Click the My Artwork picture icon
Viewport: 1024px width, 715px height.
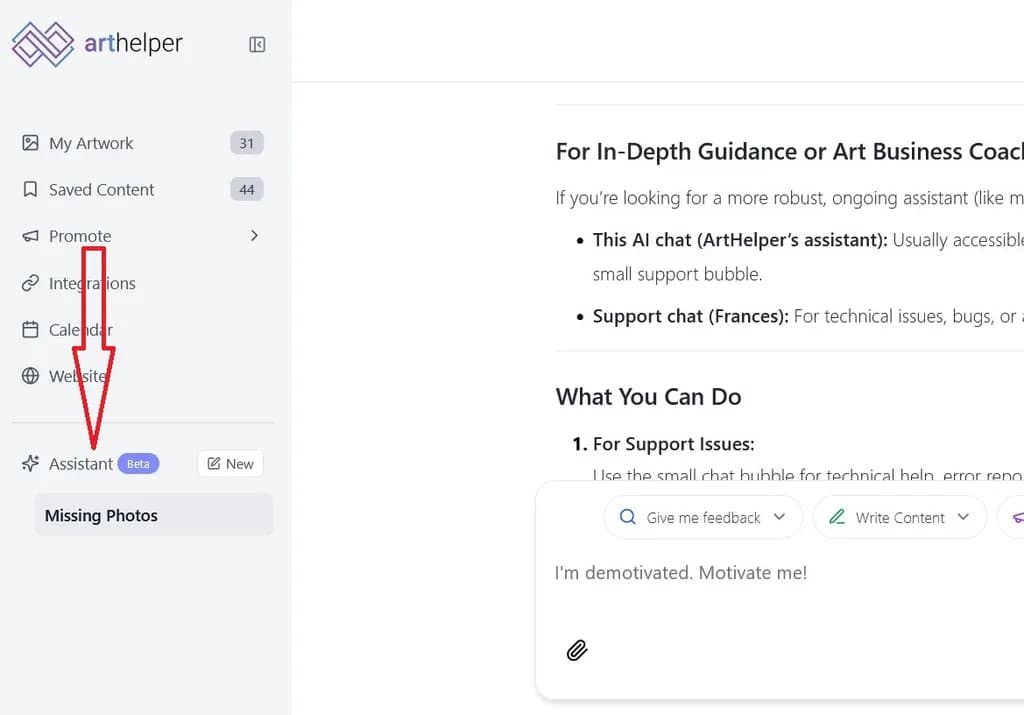coord(30,143)
